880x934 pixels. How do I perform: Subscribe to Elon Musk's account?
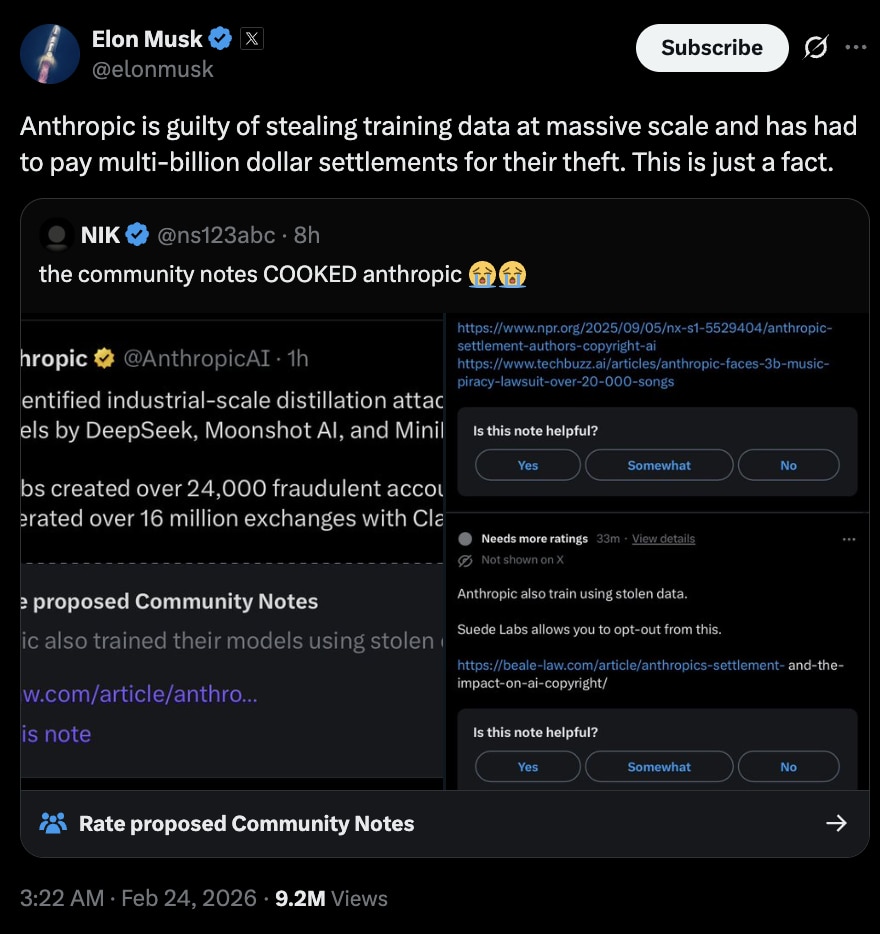point(711,47)
